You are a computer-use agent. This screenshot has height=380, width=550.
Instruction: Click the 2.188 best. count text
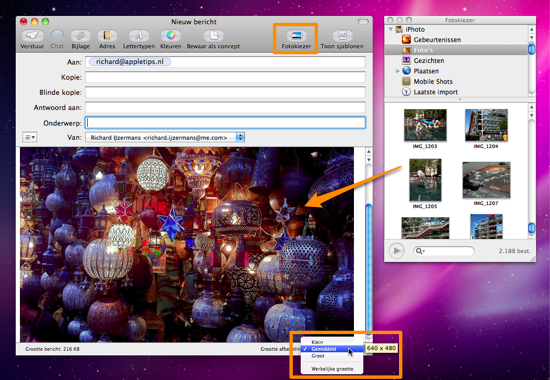515,251
